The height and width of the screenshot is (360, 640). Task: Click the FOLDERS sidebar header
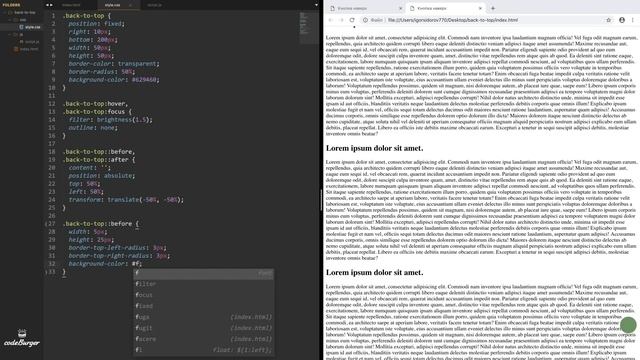pyautogui.click(x=11, y=5)
